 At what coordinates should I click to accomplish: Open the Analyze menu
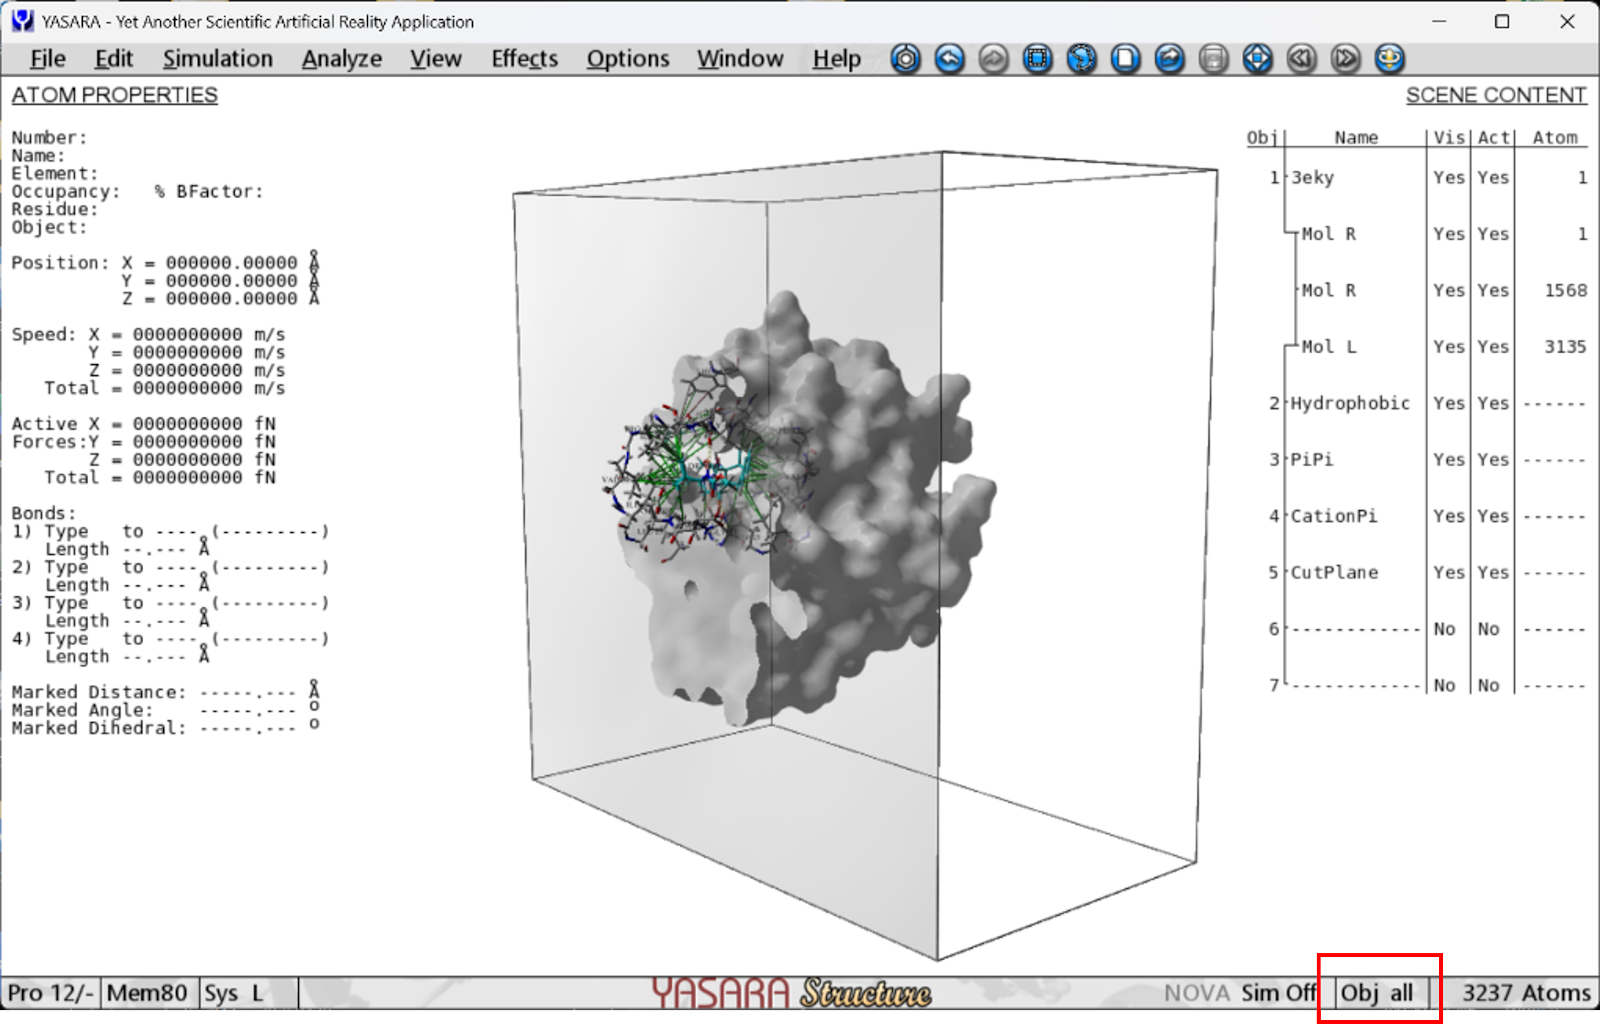(342, 59)
